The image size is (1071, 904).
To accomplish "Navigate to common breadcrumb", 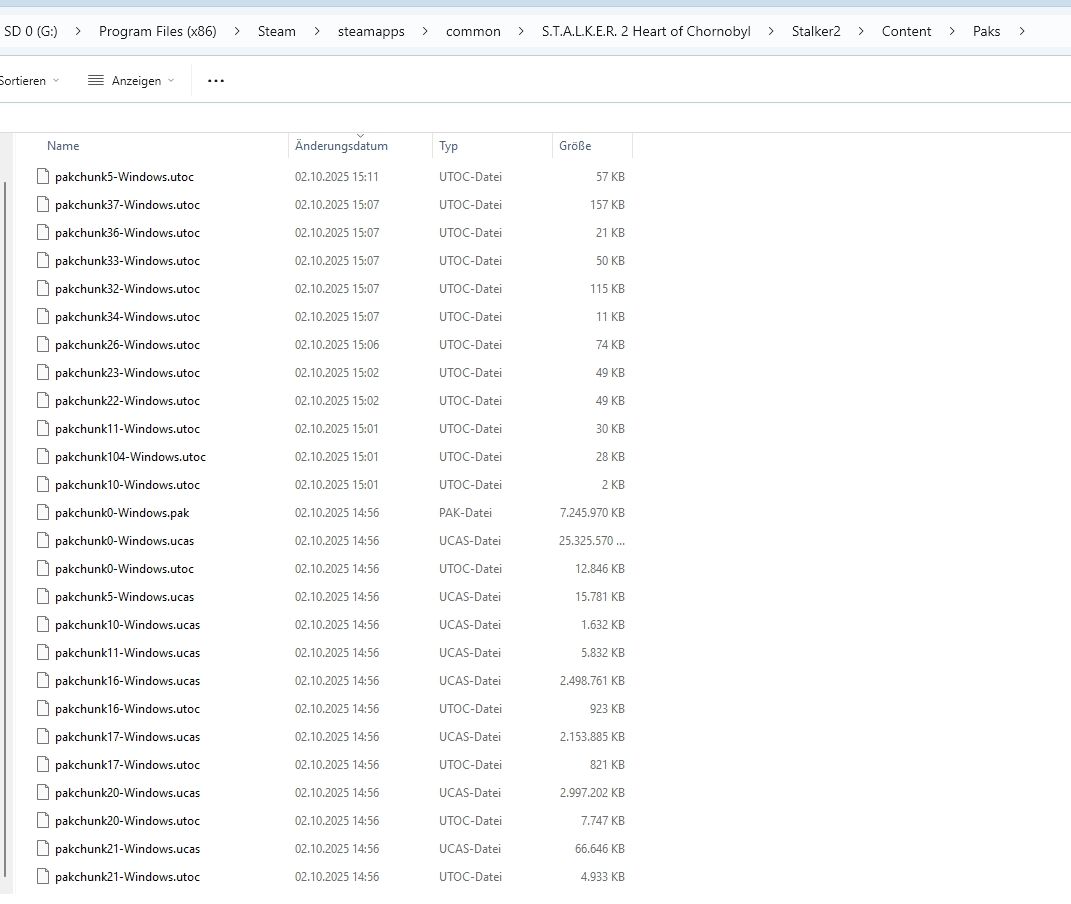I will [473, 31].
